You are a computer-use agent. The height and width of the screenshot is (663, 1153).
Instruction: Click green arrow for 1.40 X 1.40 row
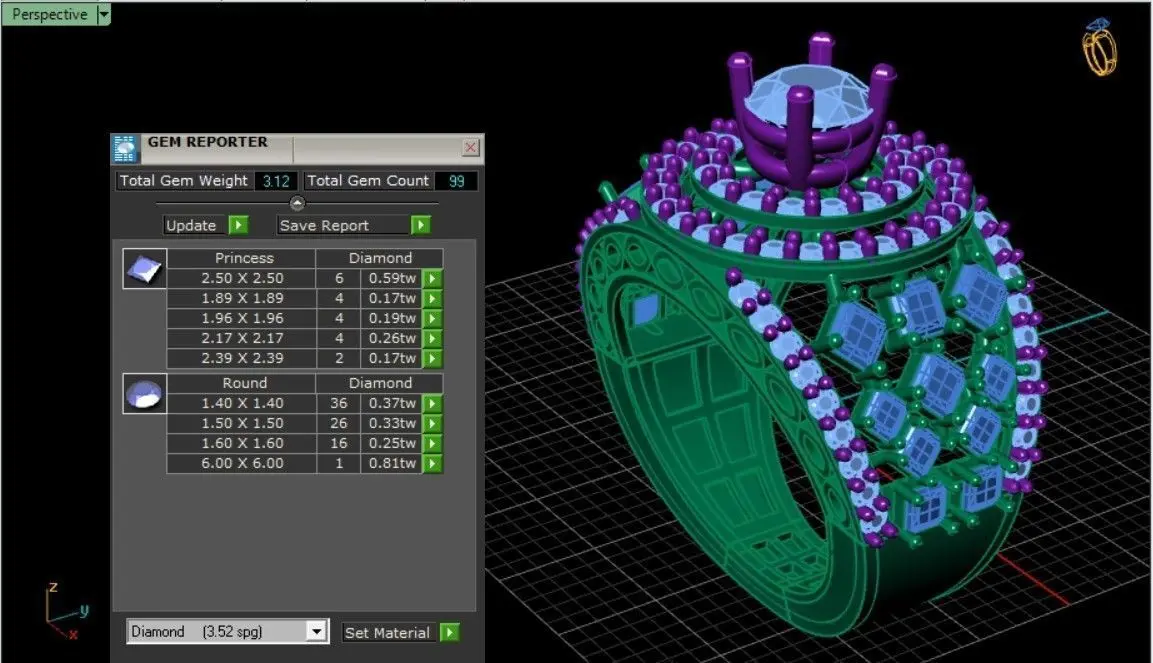point(432,404)
